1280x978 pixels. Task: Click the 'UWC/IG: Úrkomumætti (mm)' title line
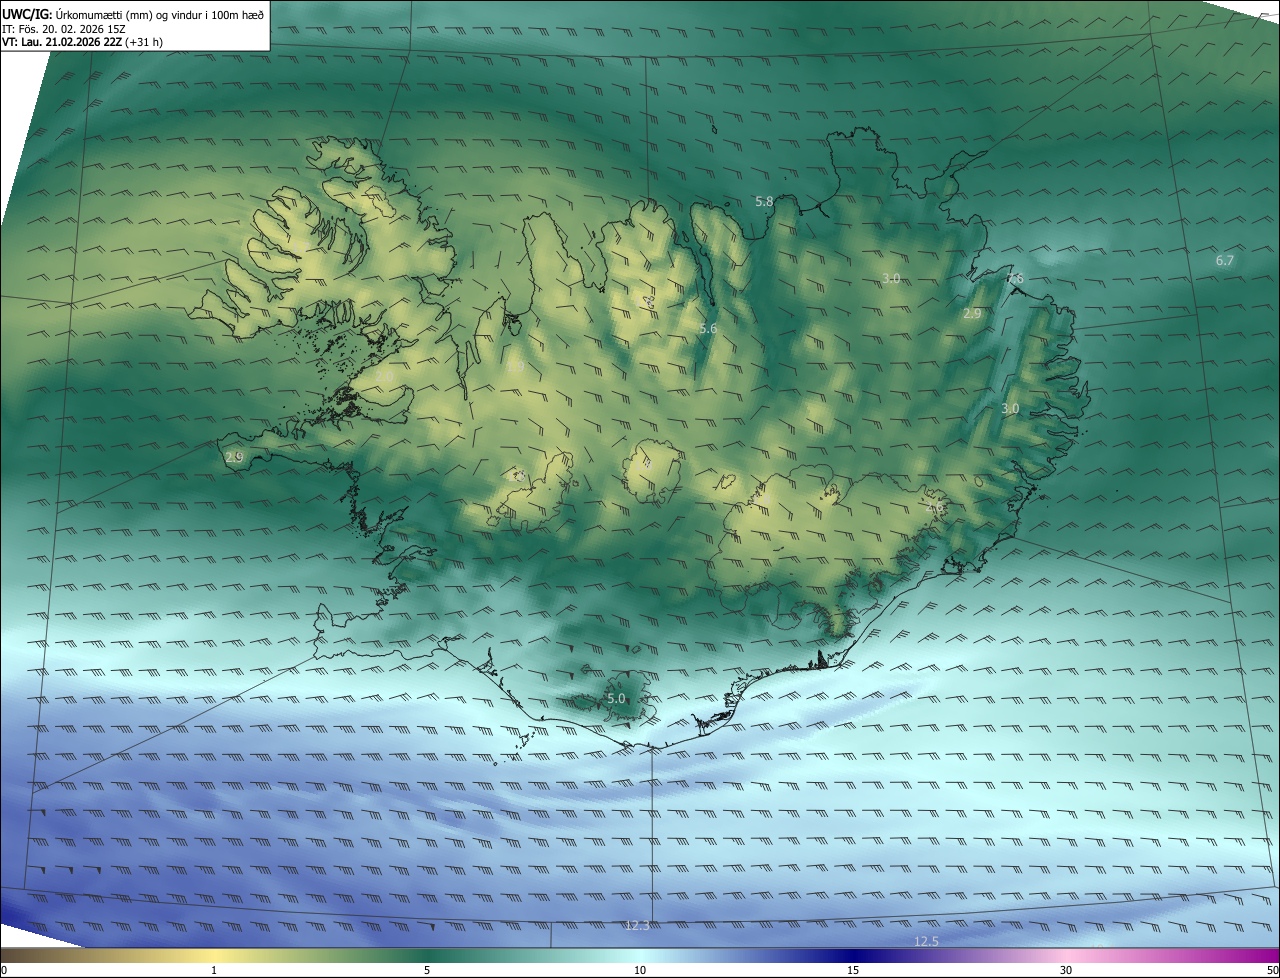click(133, 14)
